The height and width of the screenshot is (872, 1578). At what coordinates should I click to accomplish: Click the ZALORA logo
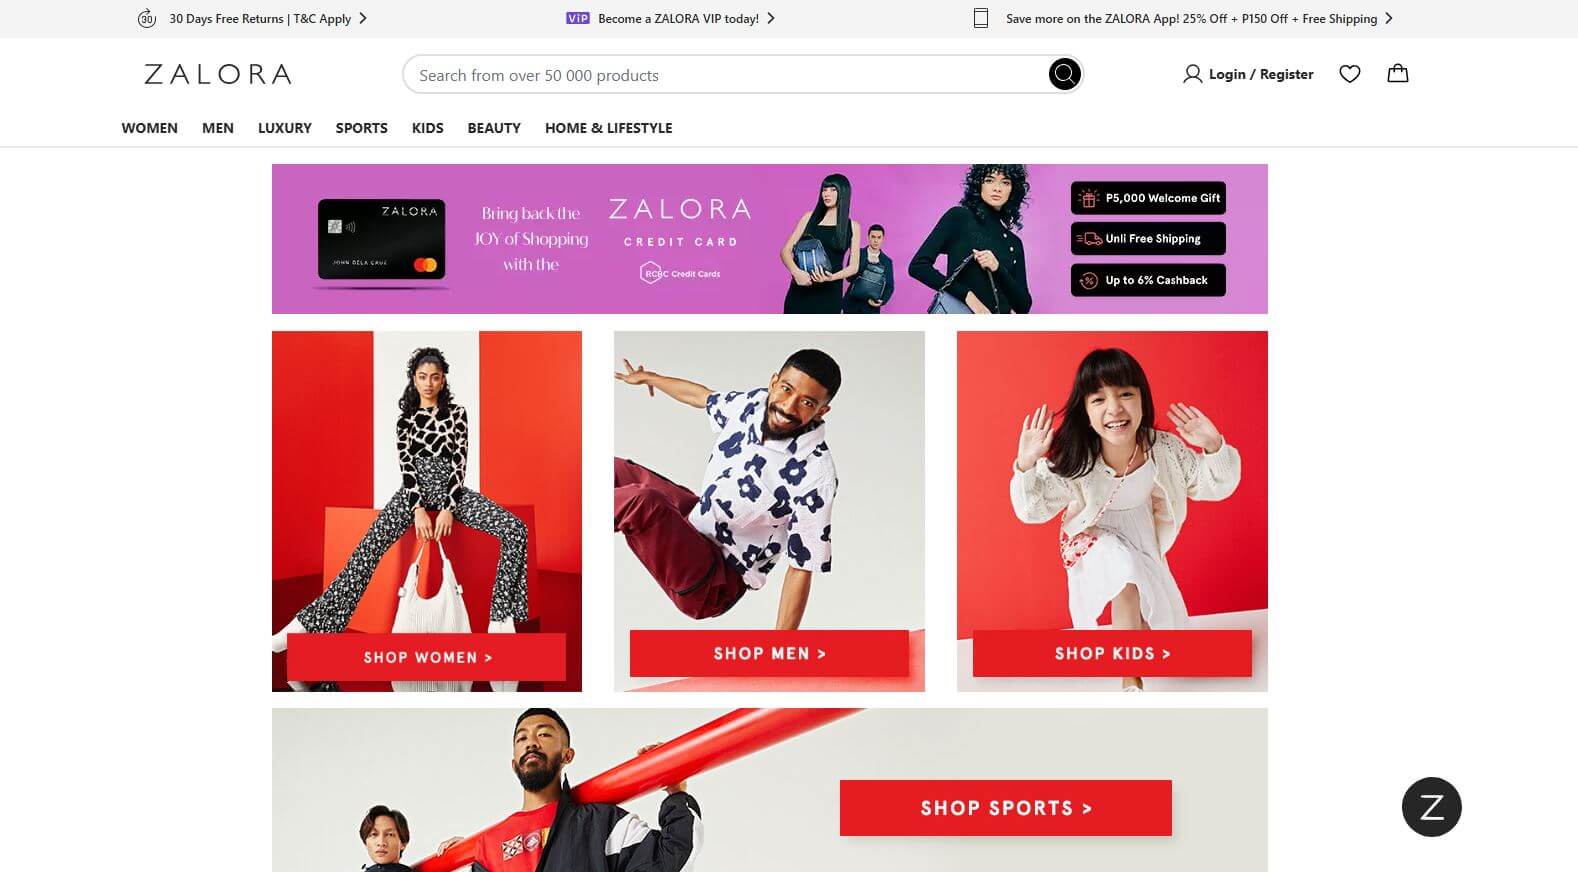click(218, 74)
